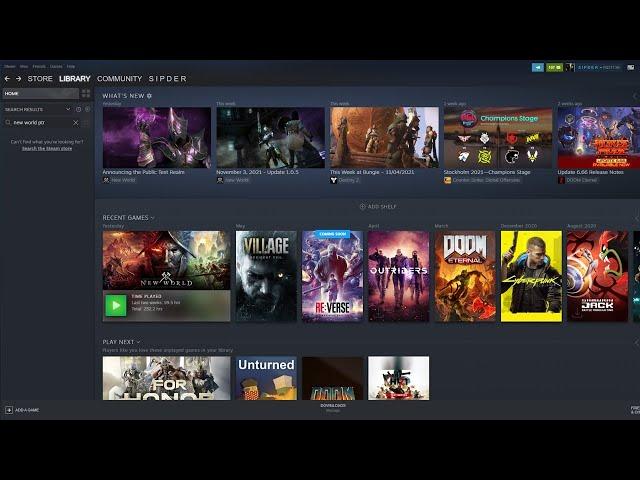
Task: Select the Samurai Jack game cover
Action: click(x=597, y=276)
